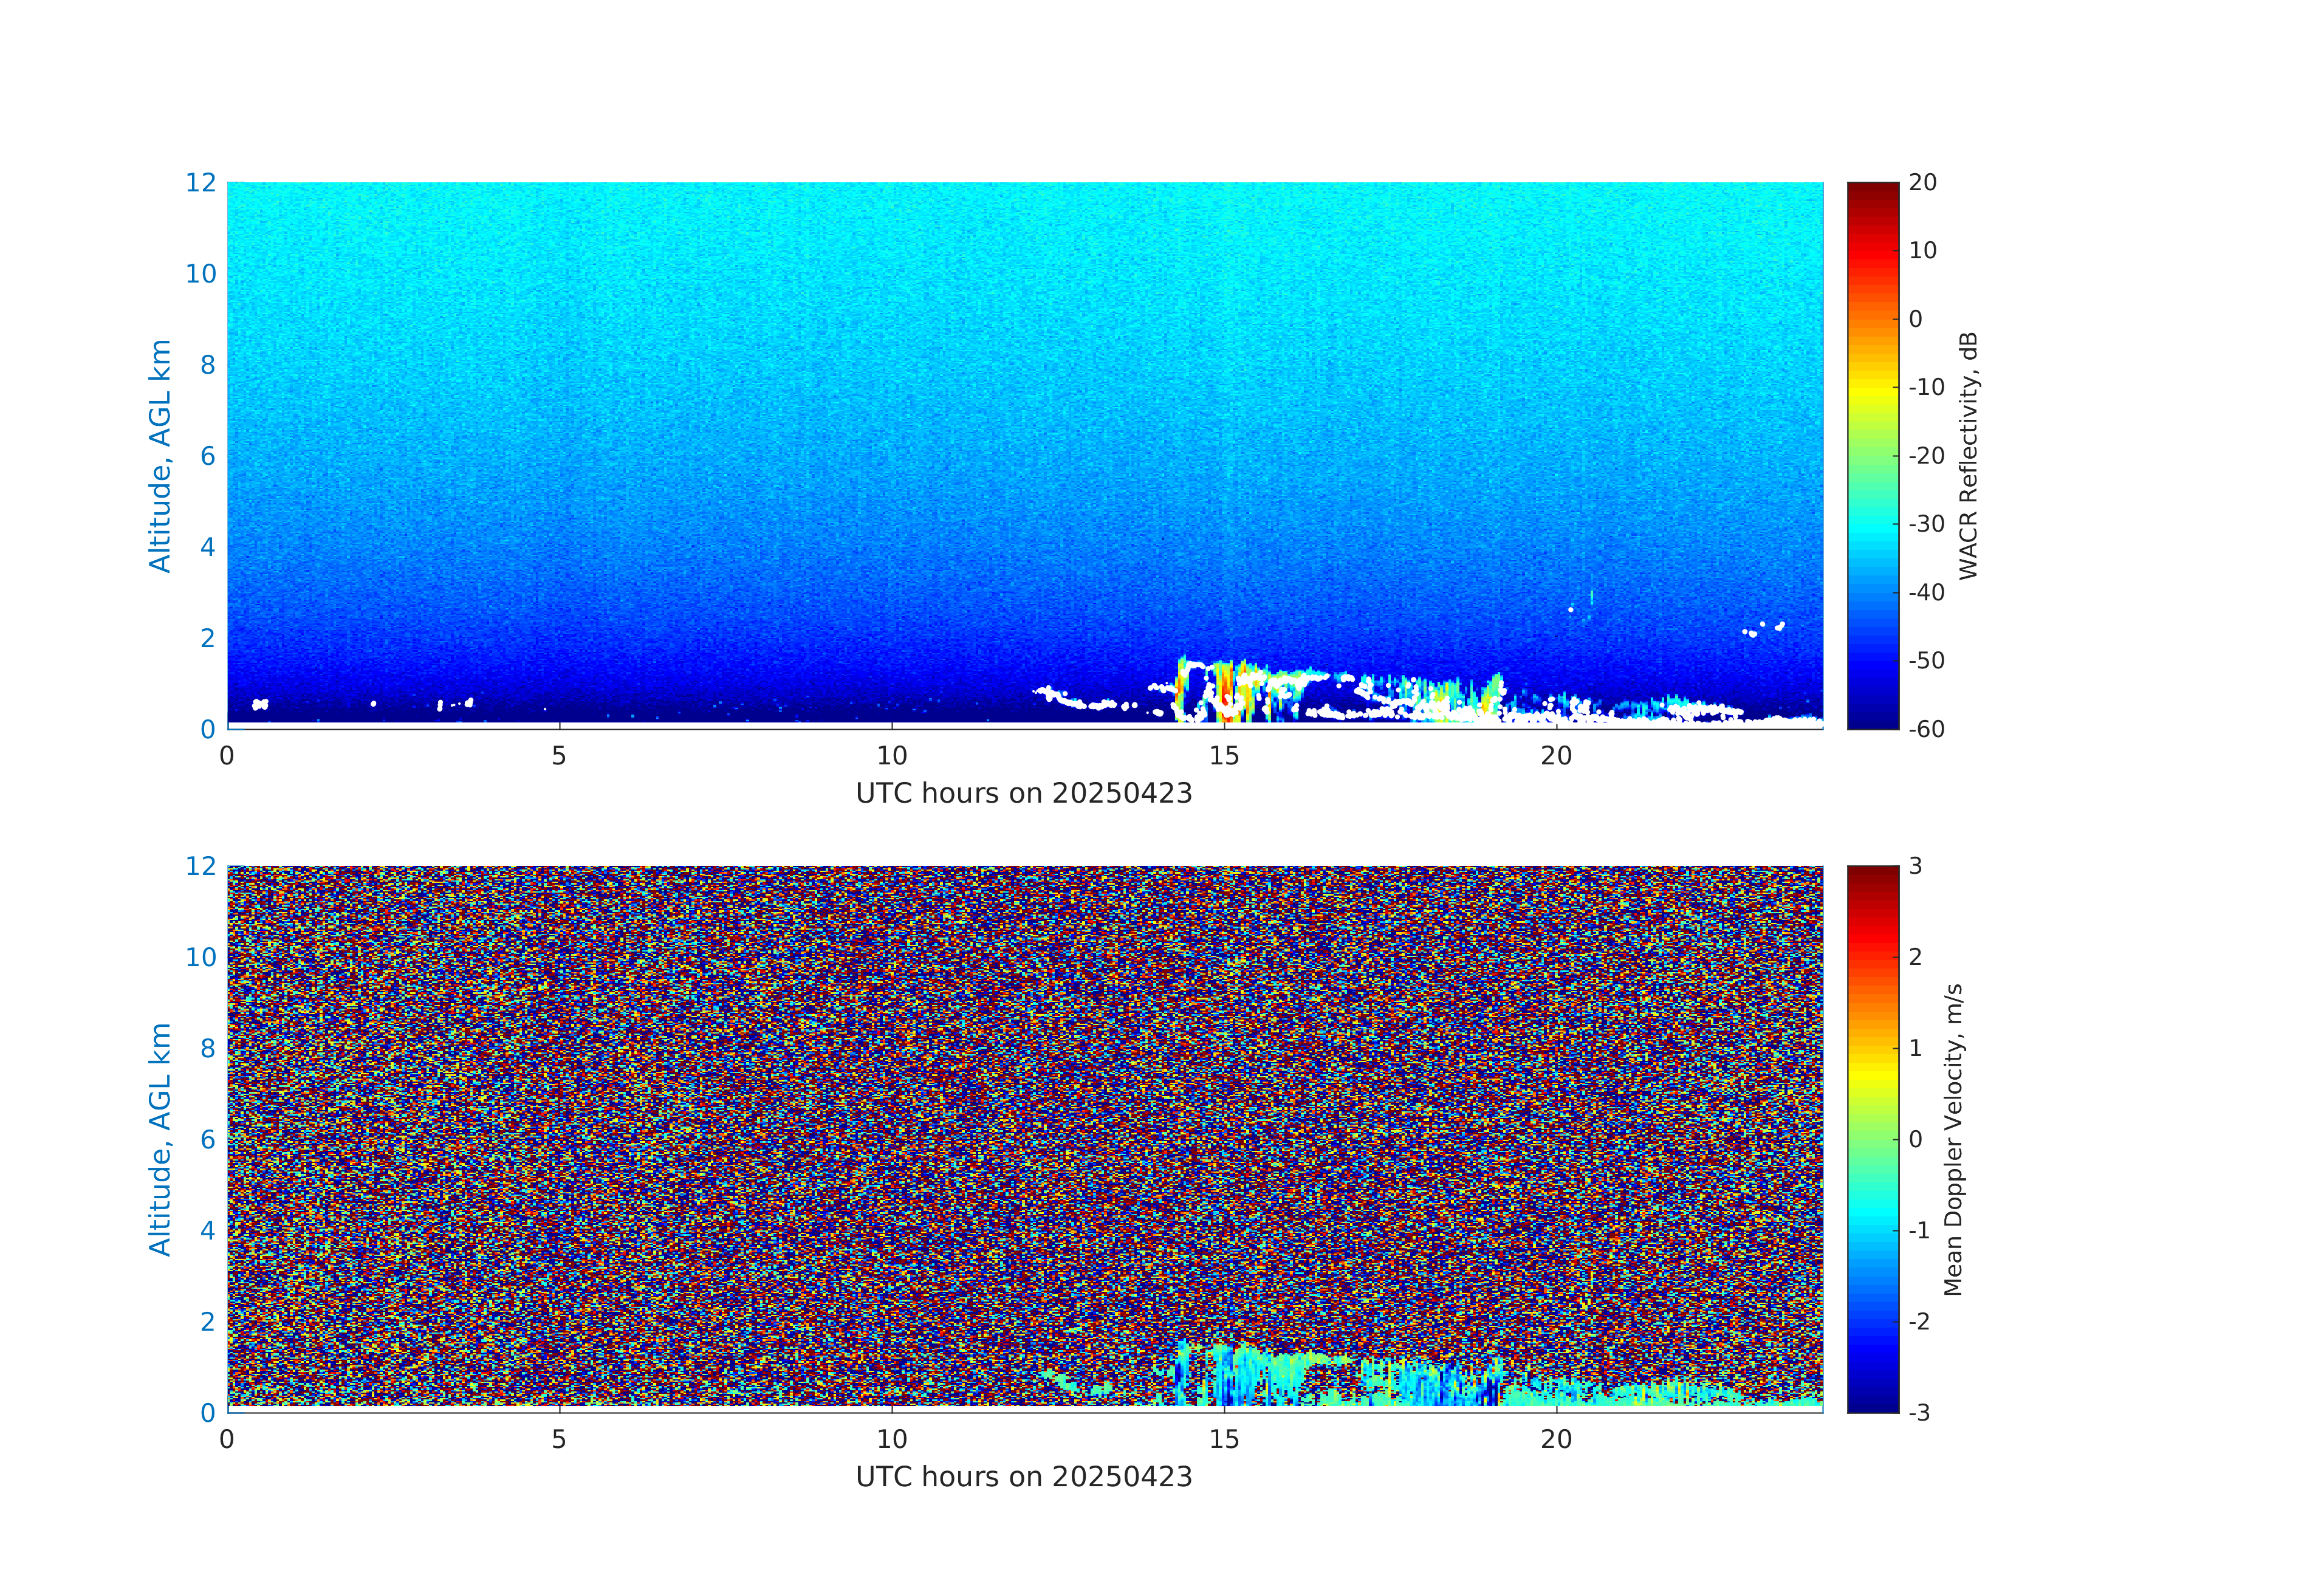
Task: Click the WACR Reflectivity colorbar
Action: point(1872,455)
